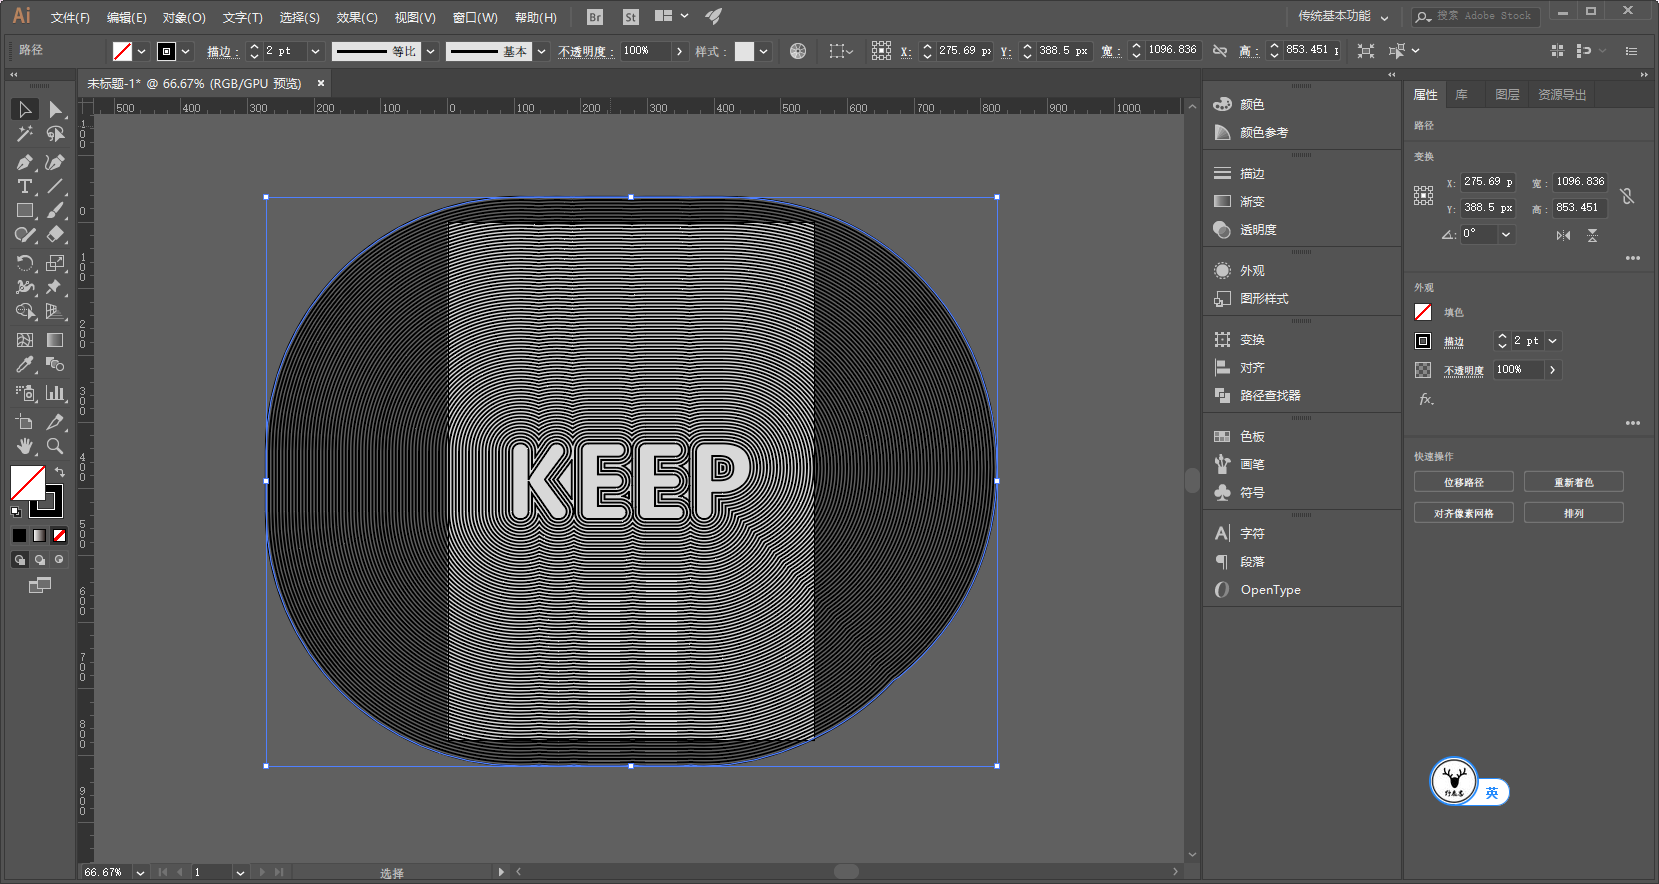Choose the Rotate tool

click(25, 263)
